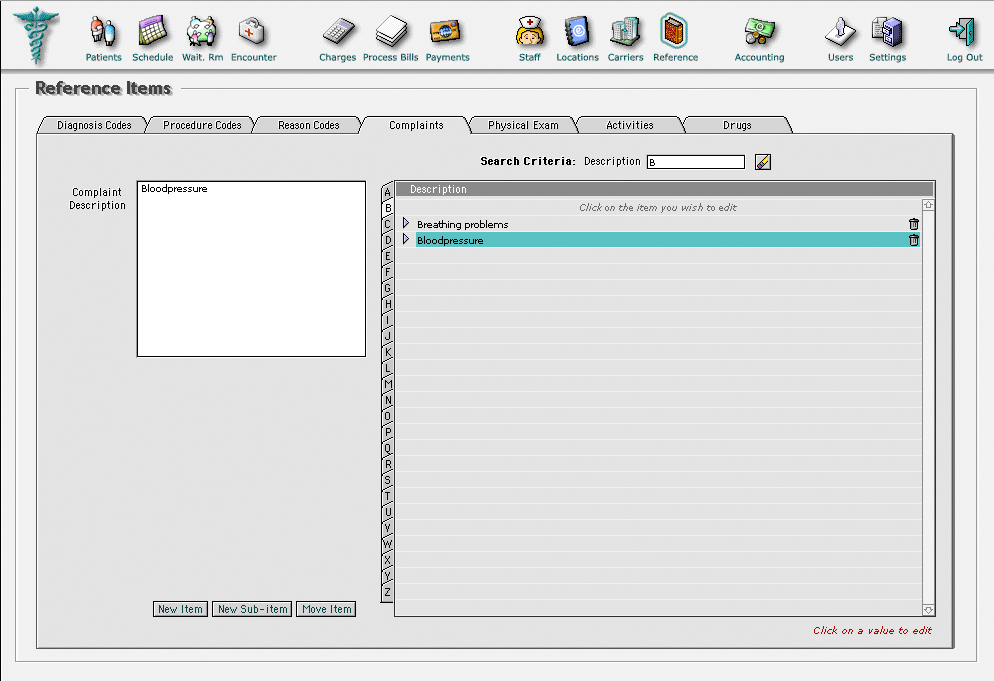Filter list by letter B tab
This screenshot has height=681, width=994.
(387, 208)
